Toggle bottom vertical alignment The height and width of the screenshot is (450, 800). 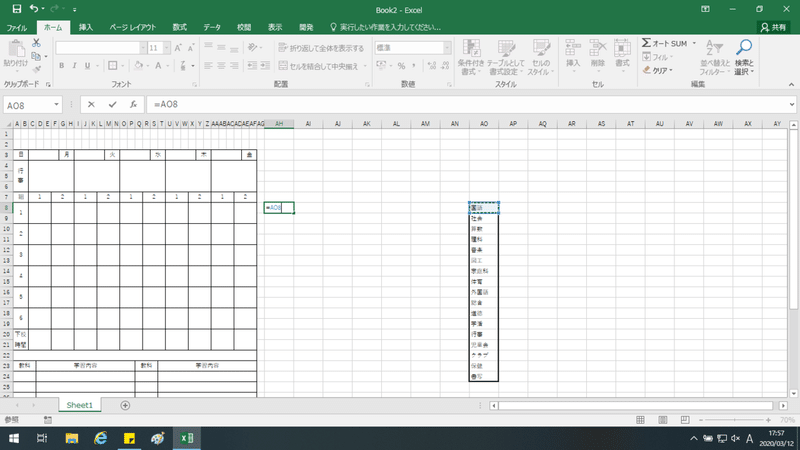click(234, 48)
